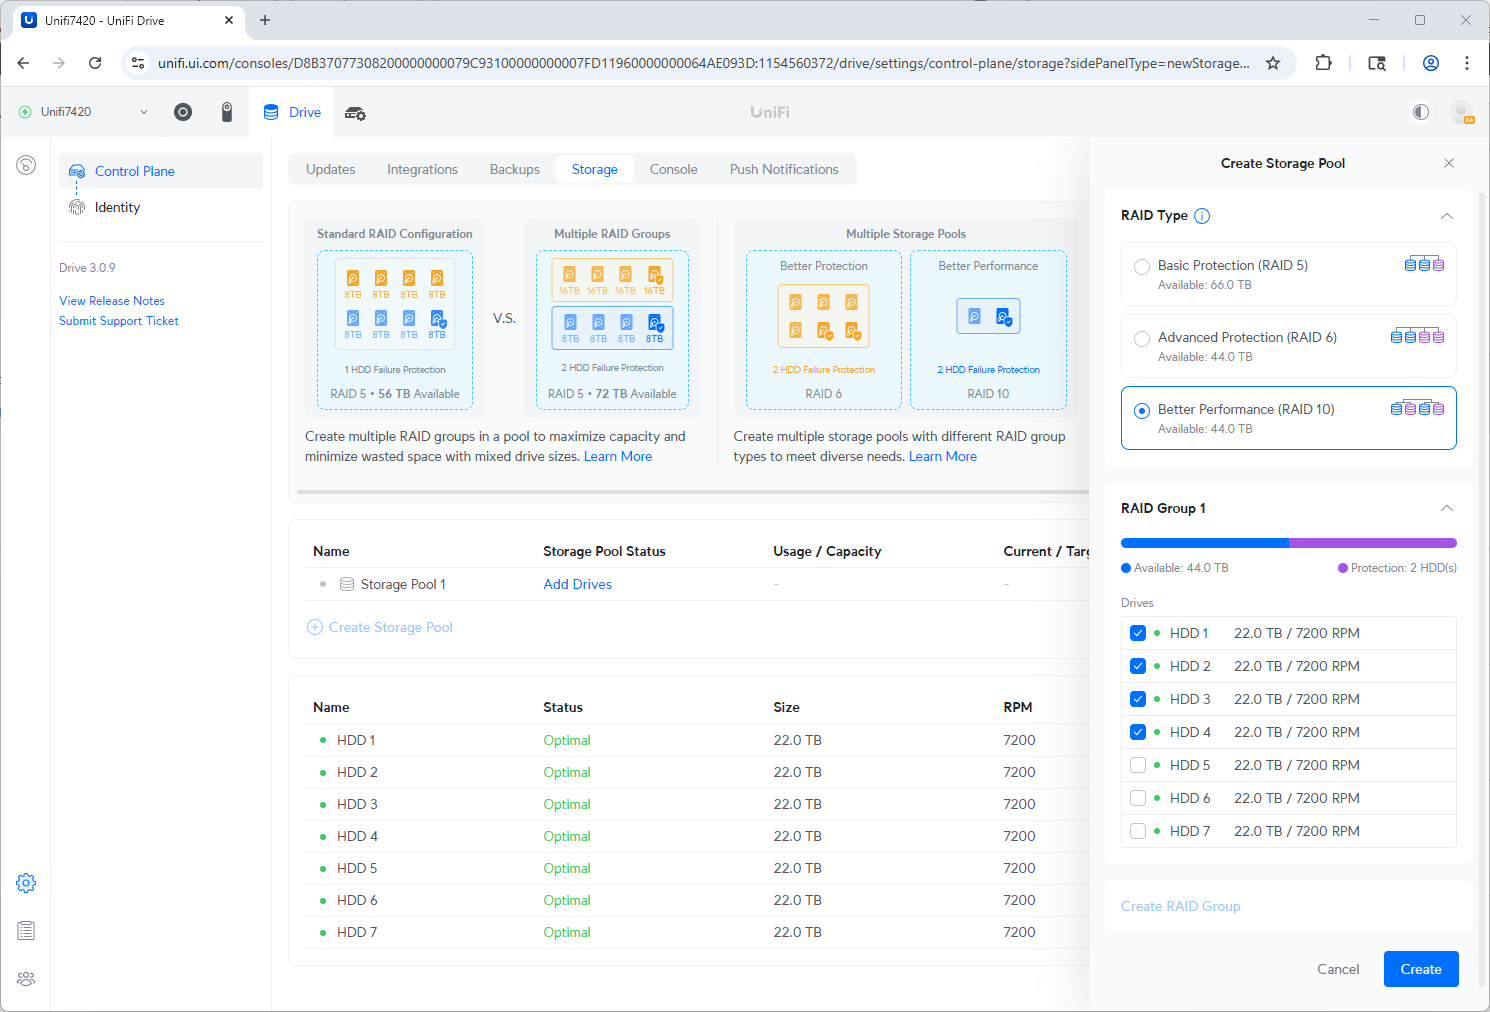Click Create RAID Group link

(x=1180, y=906)
